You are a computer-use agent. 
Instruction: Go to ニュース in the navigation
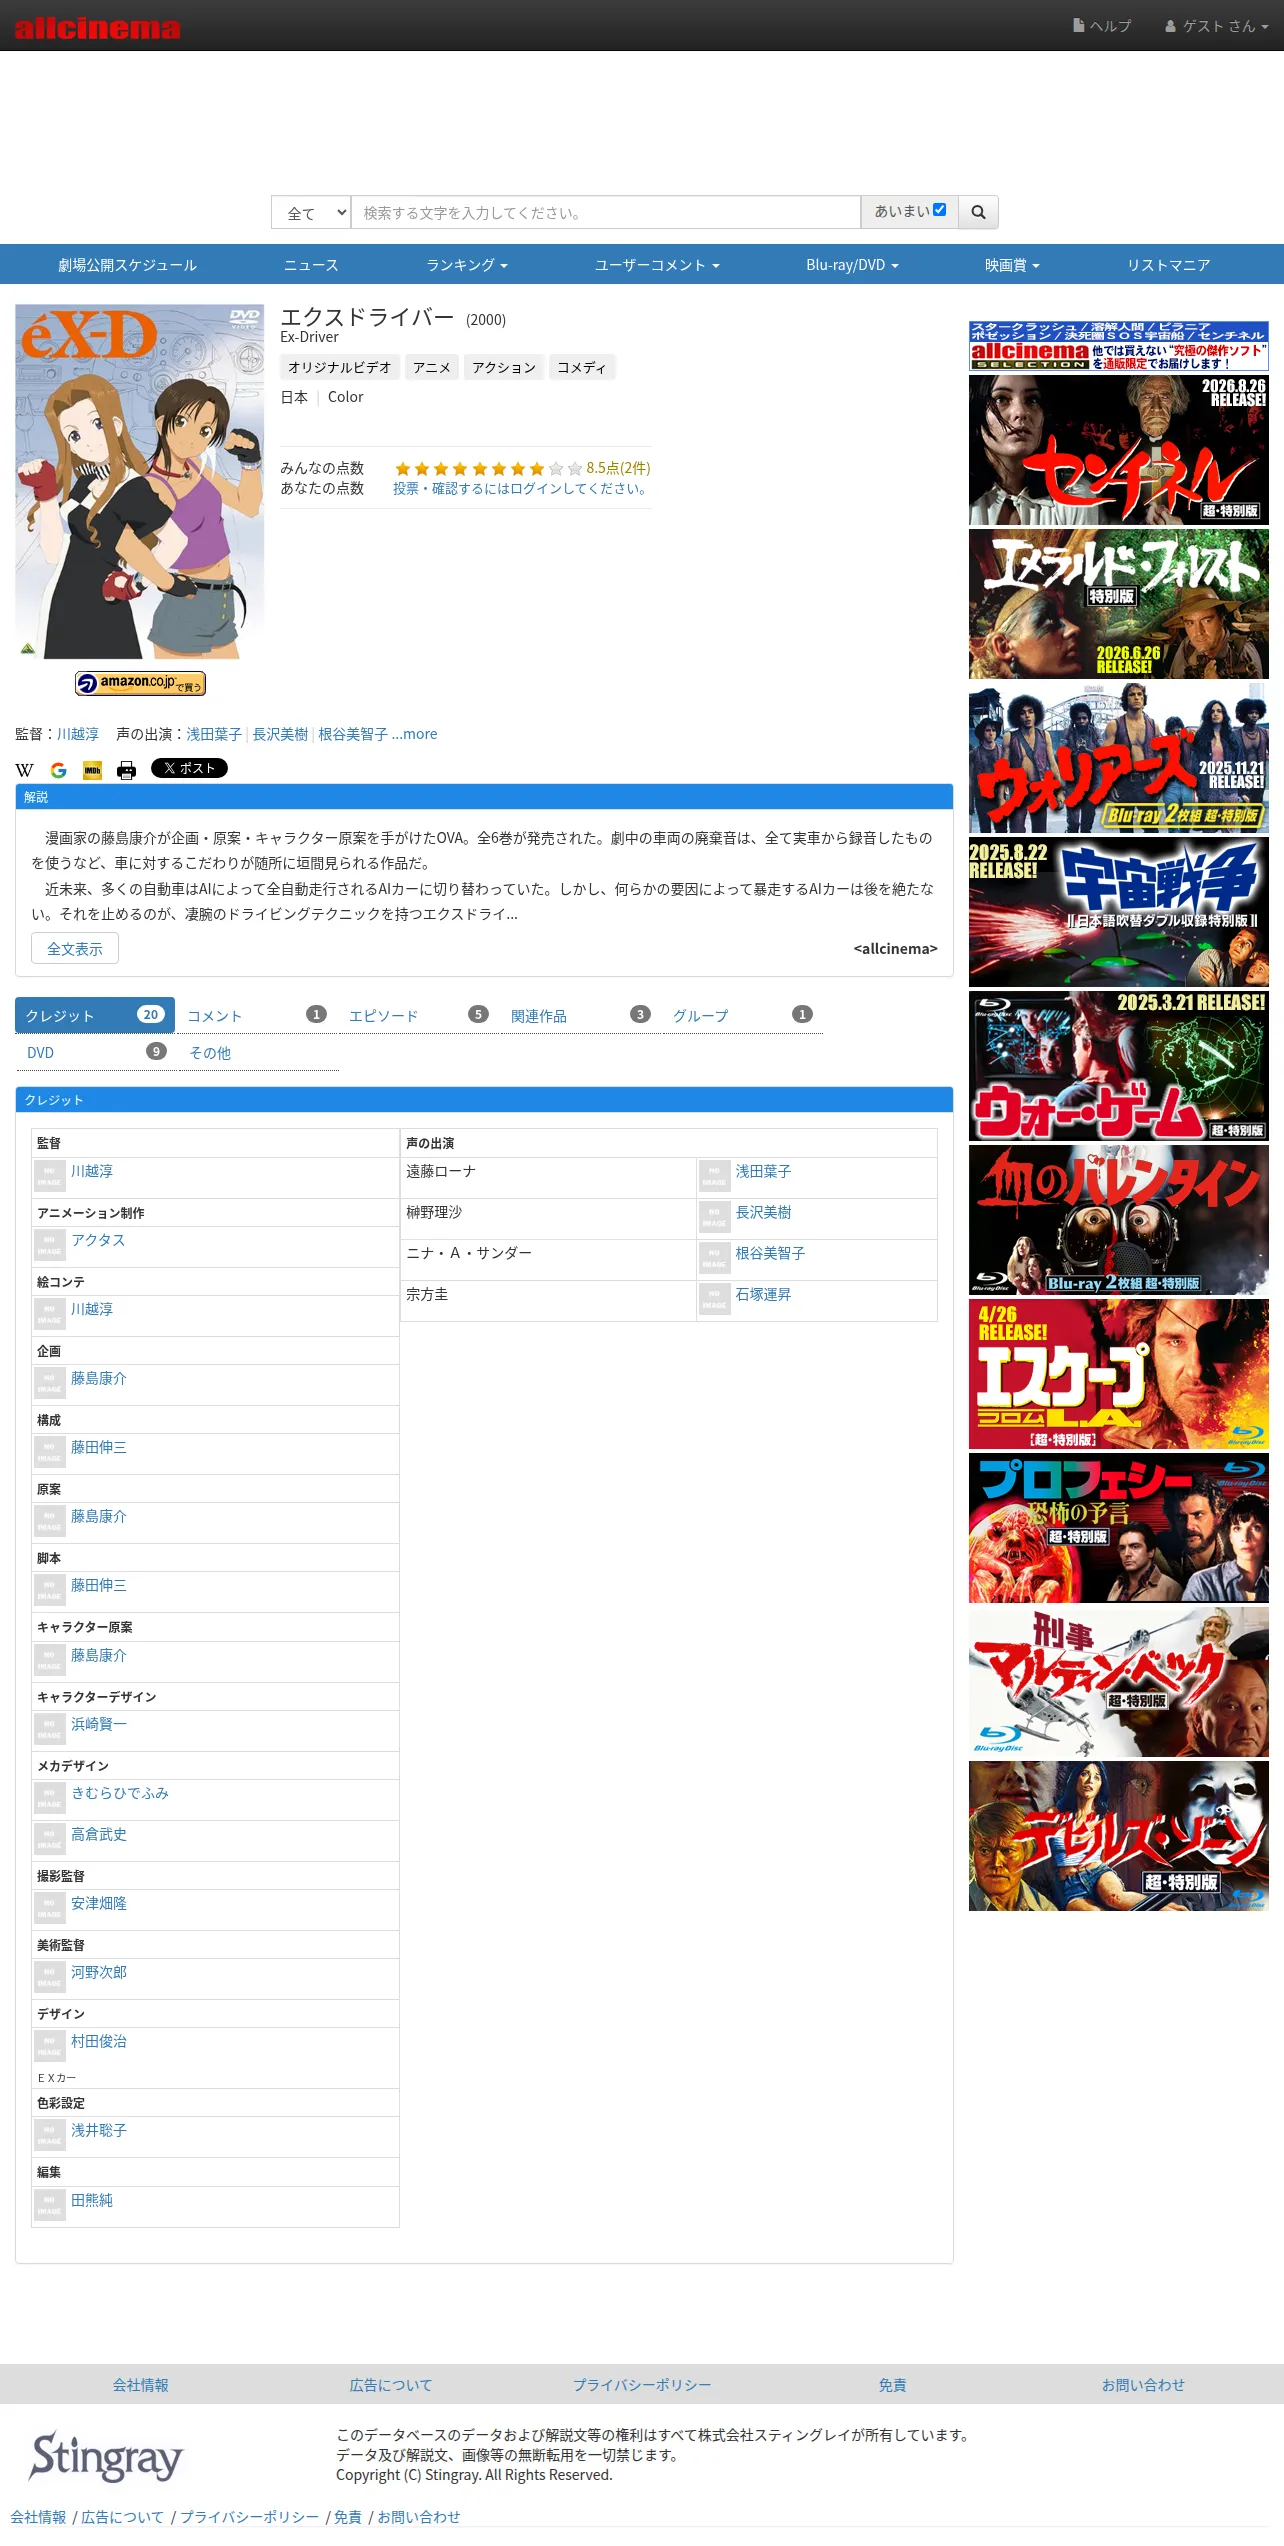click(x=311, y=265)
